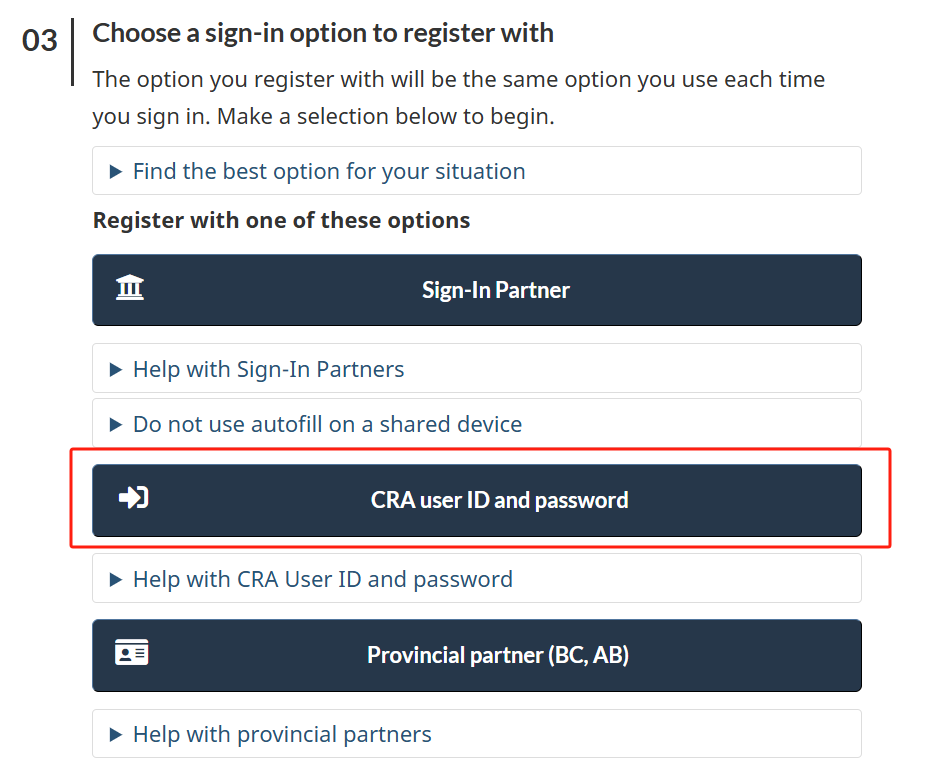Viewport: 944px width, 776px height.
Task: Click the Choose a sign-in option heading
Action: coord(323,33)
